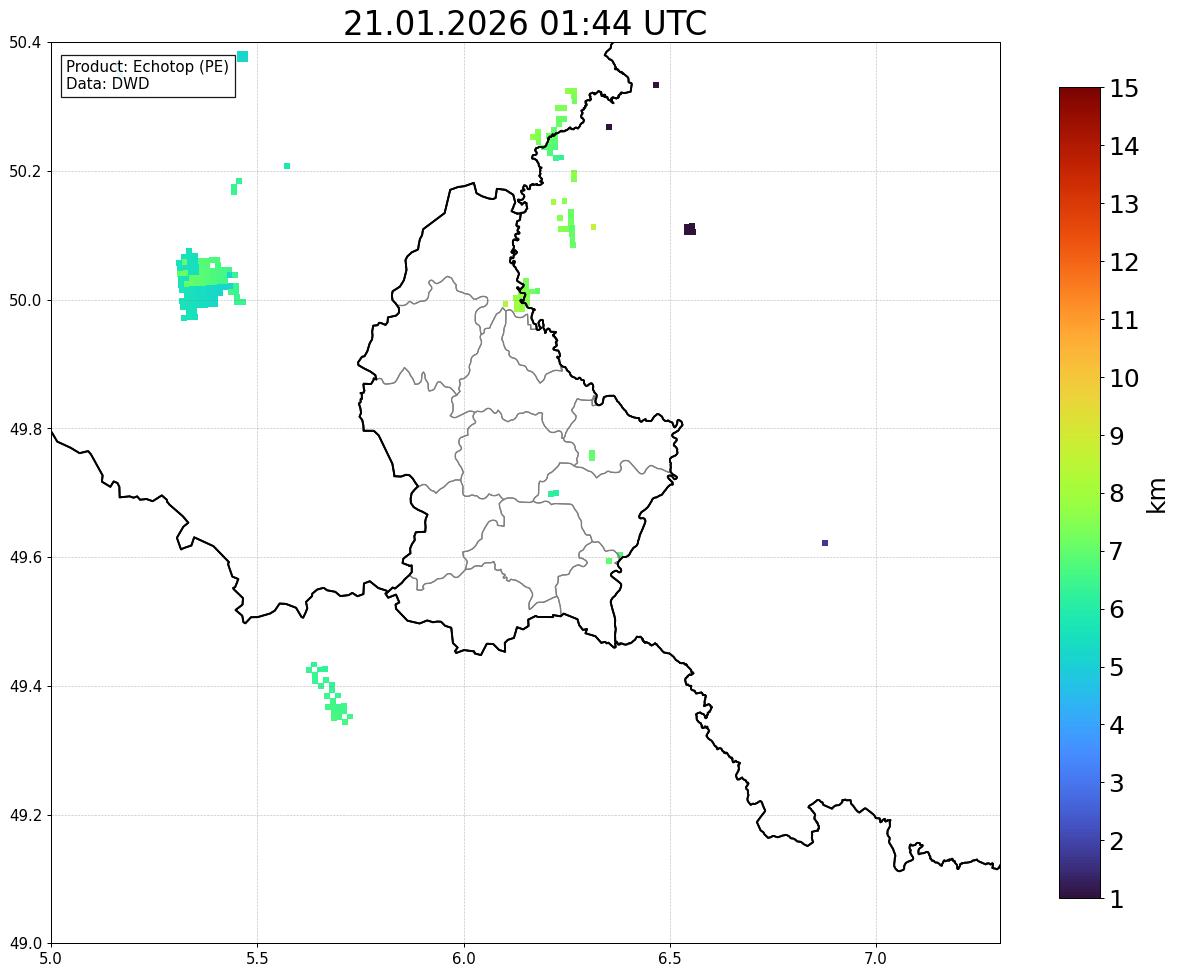Click the colorbar "km" unit label
Viewport: 1178px width, 976px height.
[1157, 495]
